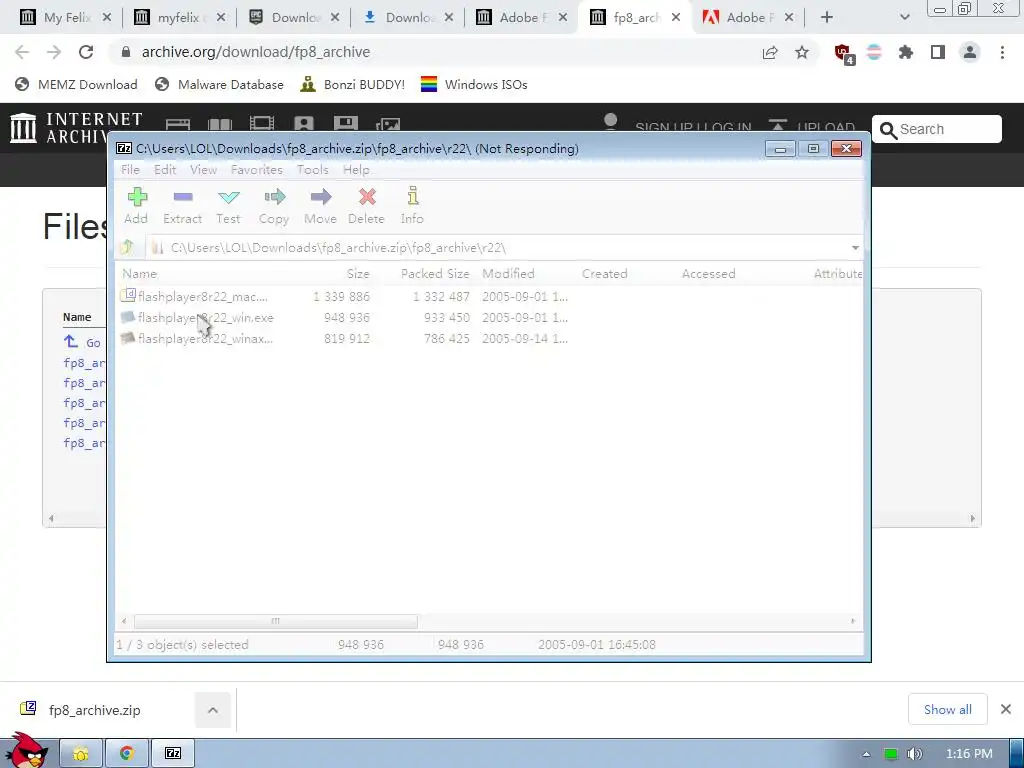Screen dimensions: 1024x768
Task: Click the volume speaker tray icon
Action: (914, 754)
